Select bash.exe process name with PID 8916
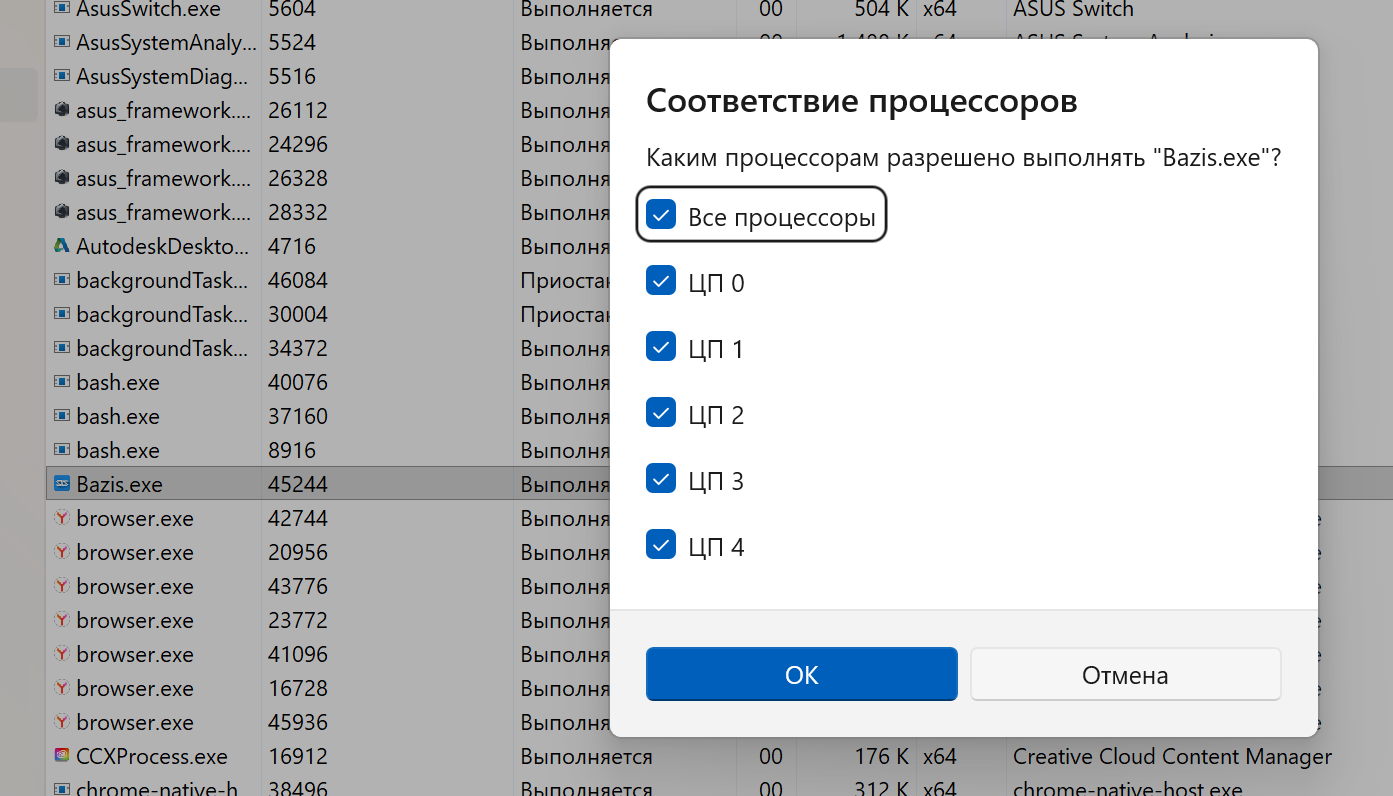This screenshot has height=796, width=1393. point(118,450)
